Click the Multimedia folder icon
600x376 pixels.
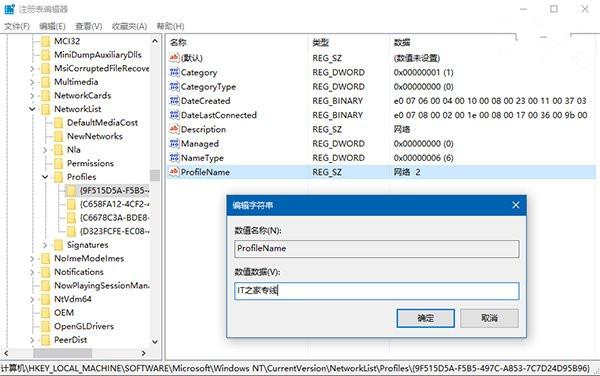coord(46,82)
